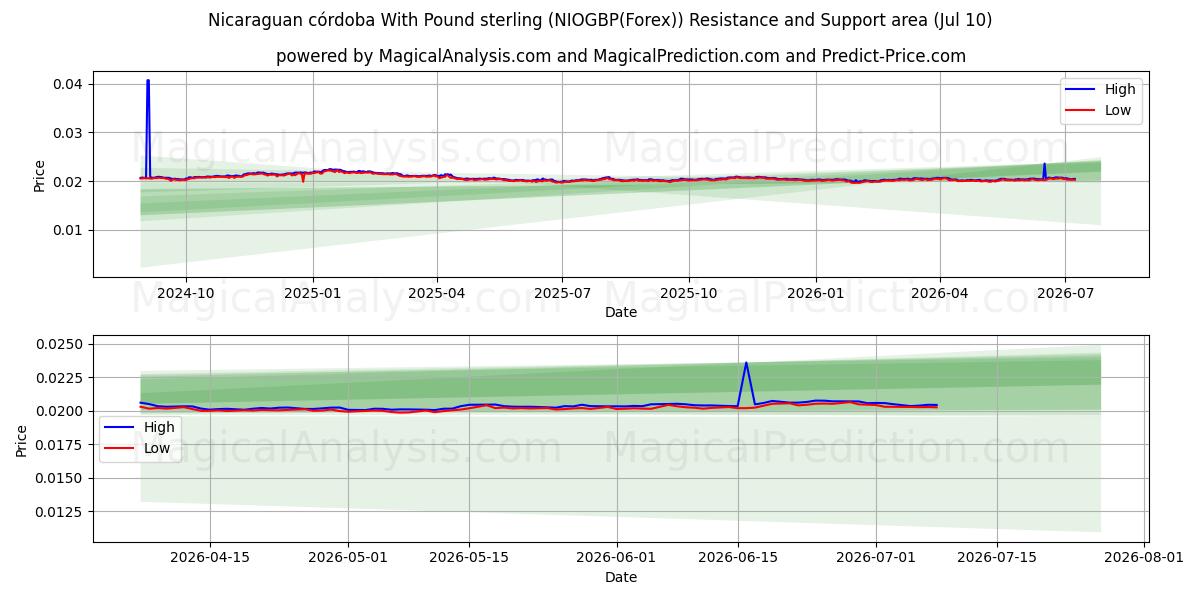Click the 0.04 tick on the upper y-axis
The image size is (1200, 600).
point(68,84)
